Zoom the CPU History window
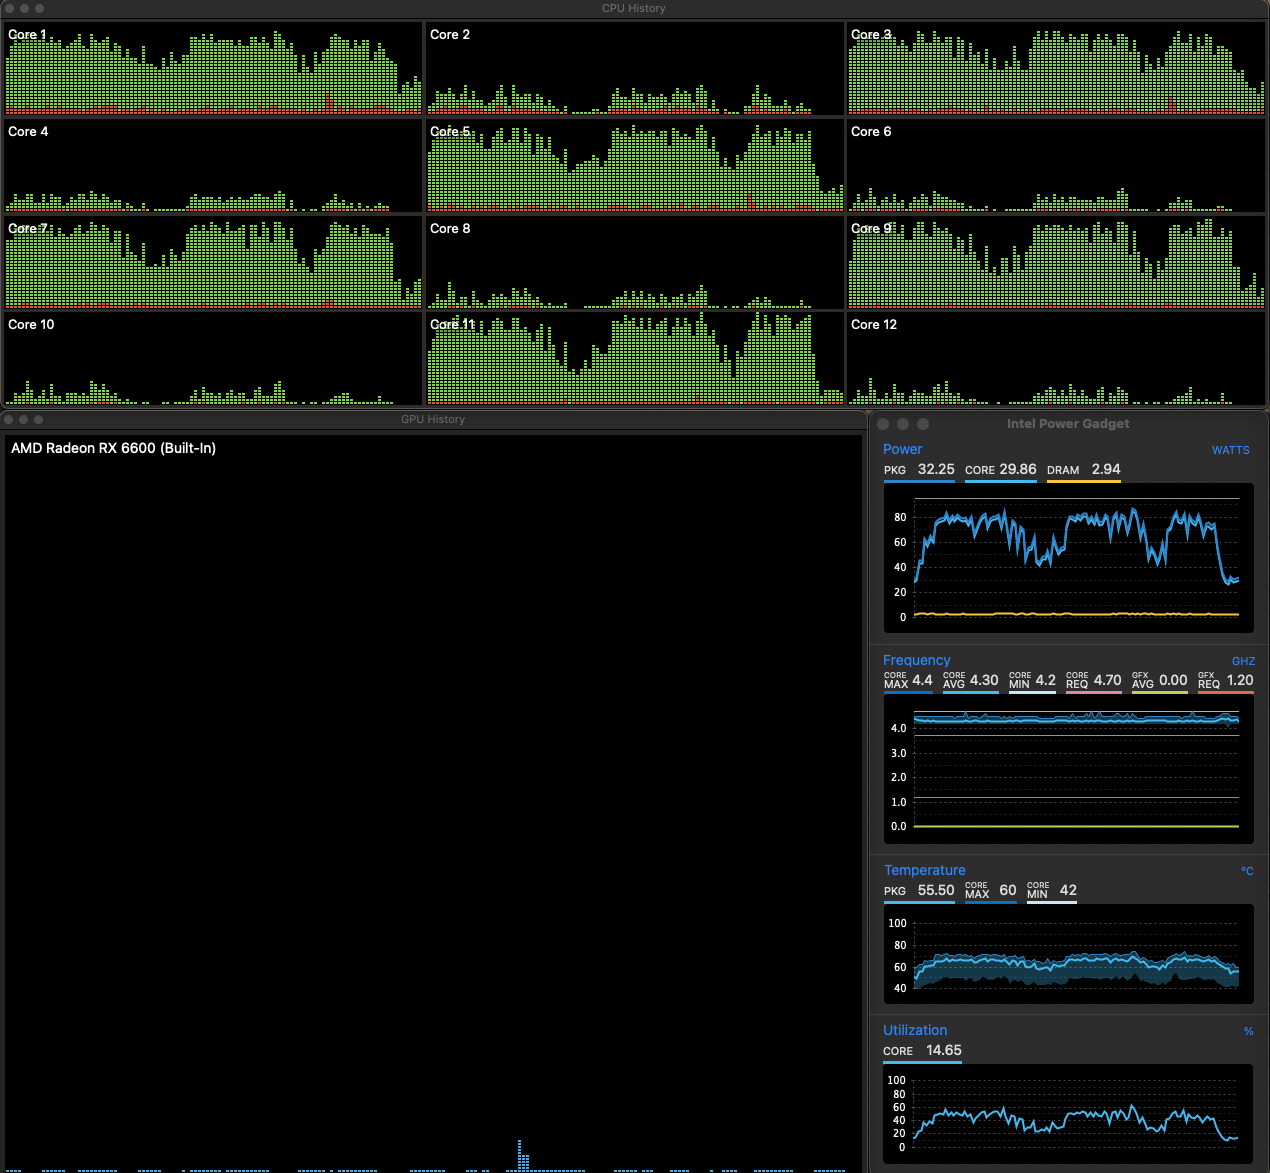1270x1173 pixels. pos(40,8)
